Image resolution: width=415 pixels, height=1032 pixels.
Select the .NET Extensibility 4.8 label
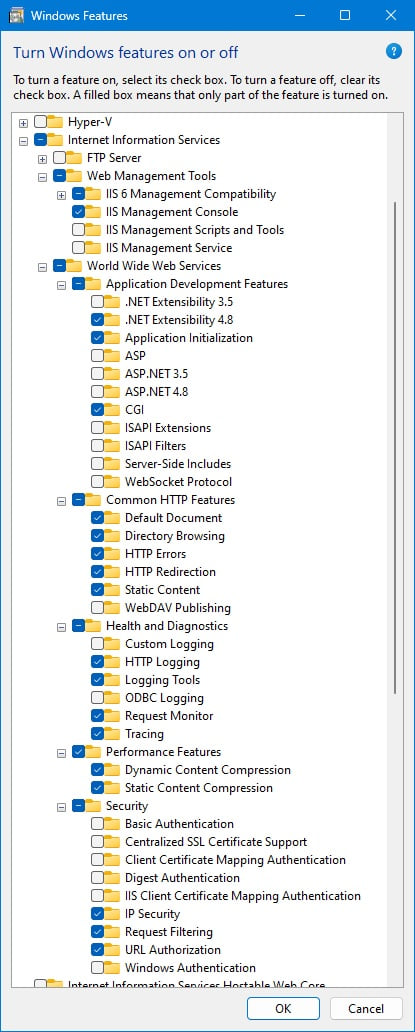[x=179, y=320]
